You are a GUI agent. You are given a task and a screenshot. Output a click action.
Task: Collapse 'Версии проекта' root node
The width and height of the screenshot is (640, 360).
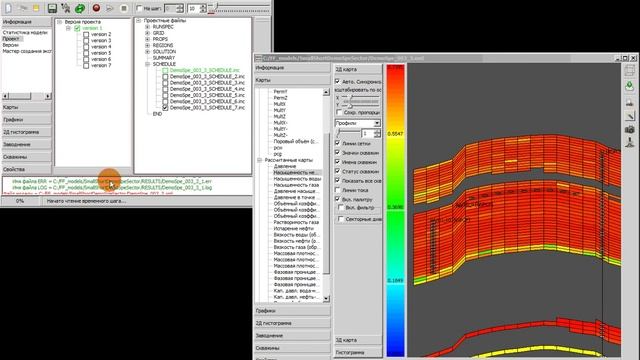(x=60, y=22)
